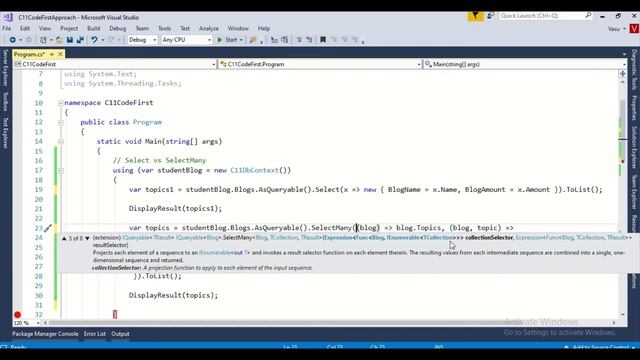This screenshot has width=640, height=360.
Task: Pin the Program.cs tab
Action: [x=52, y=54]
